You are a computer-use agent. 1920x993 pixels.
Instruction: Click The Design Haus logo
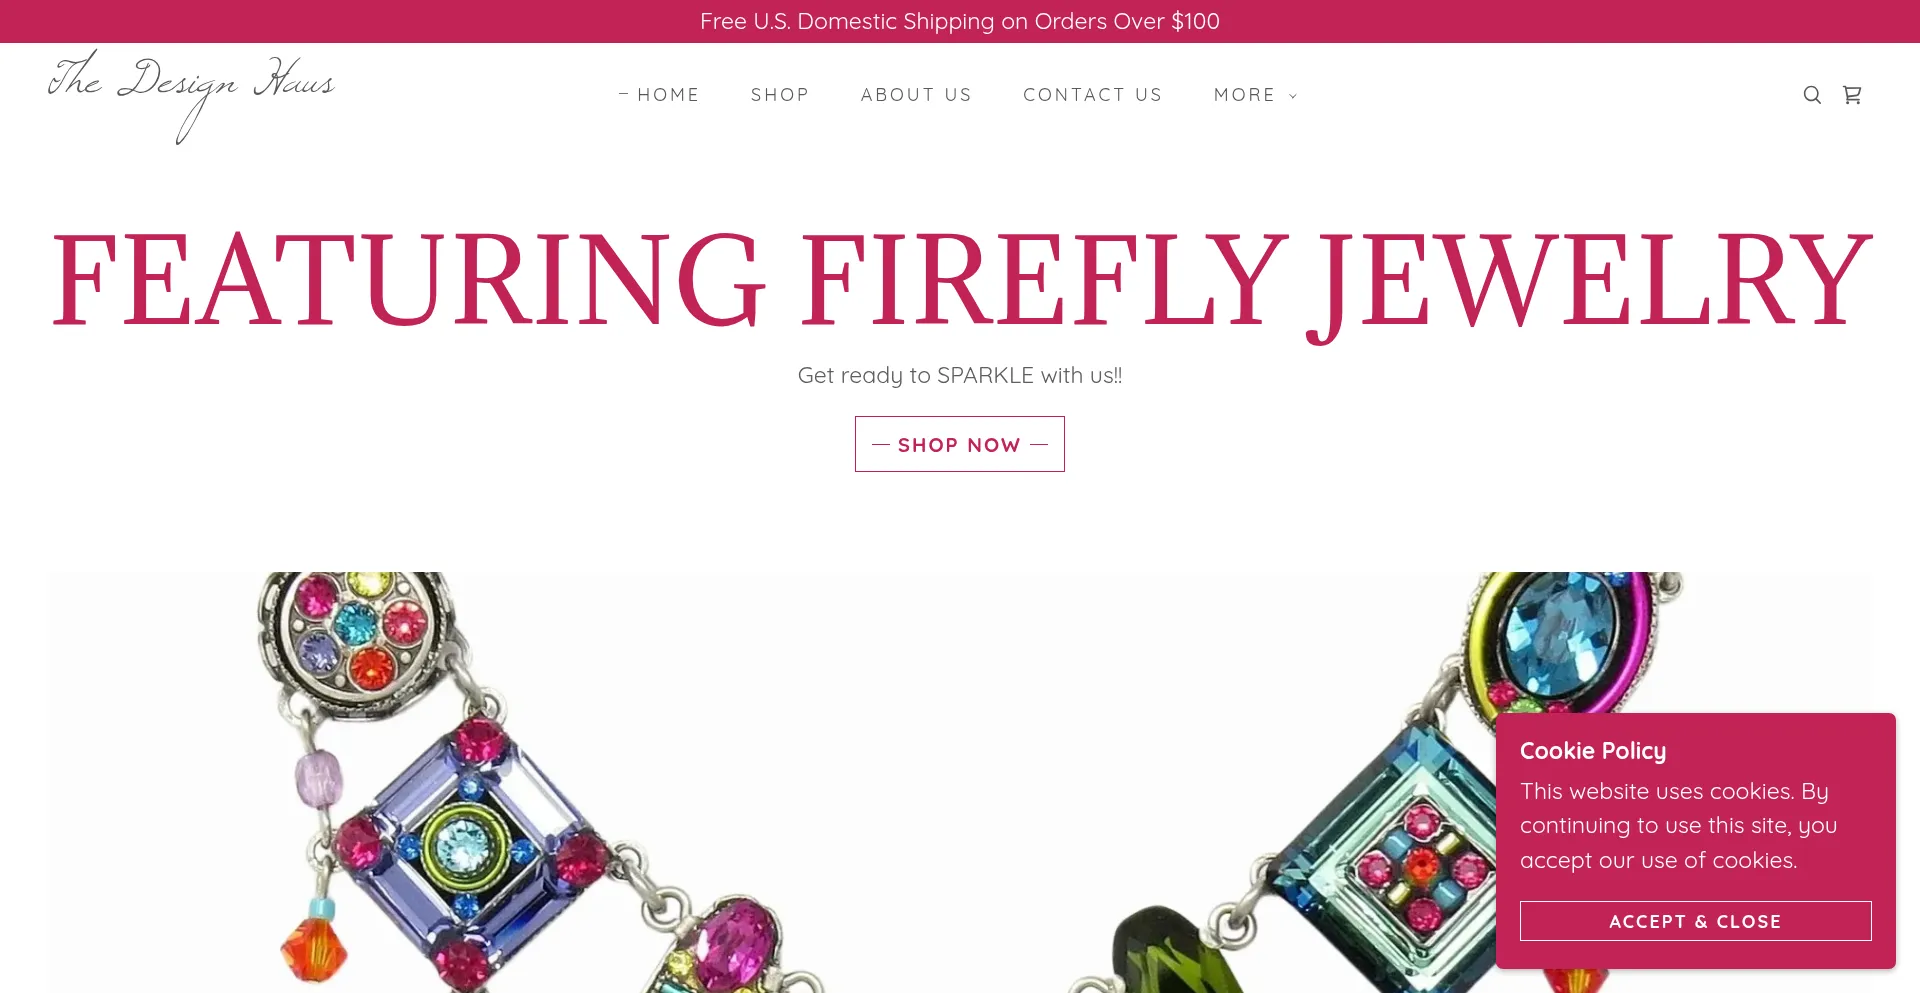191,96
